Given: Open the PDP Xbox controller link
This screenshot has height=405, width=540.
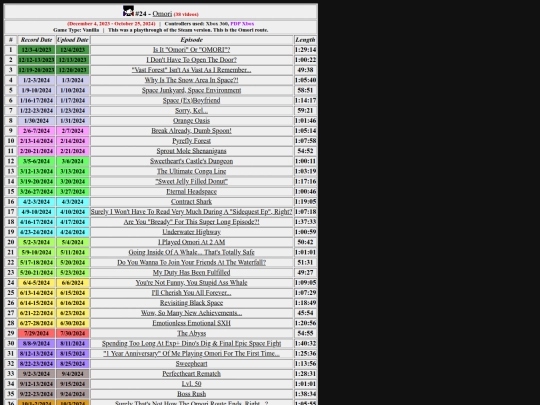Looking at the screenshot, I should click(x=242, y=24).
